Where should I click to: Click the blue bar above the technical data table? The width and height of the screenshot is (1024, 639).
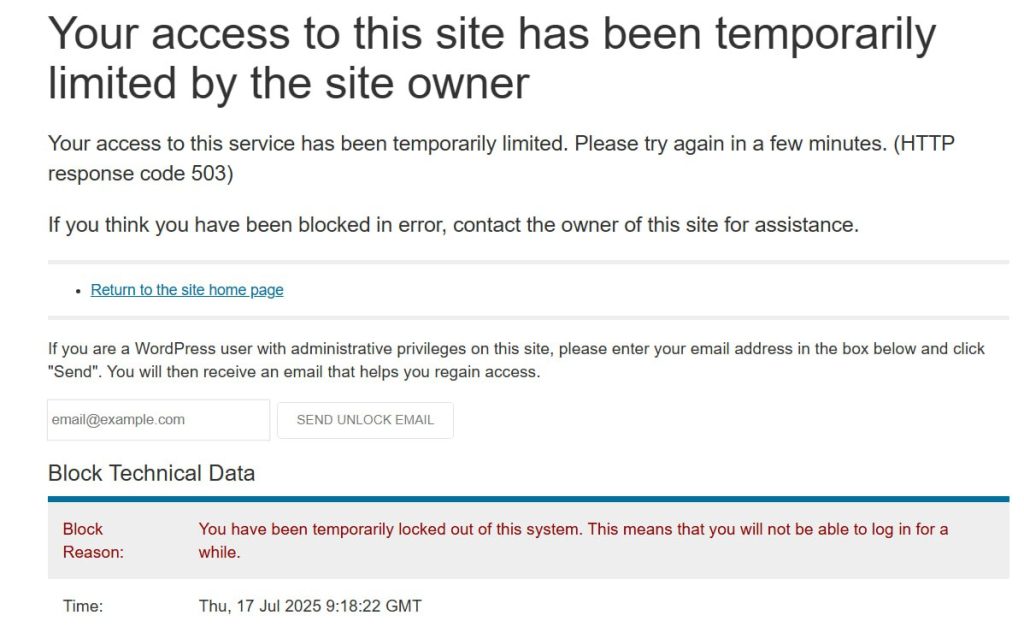tap(528, 499)
